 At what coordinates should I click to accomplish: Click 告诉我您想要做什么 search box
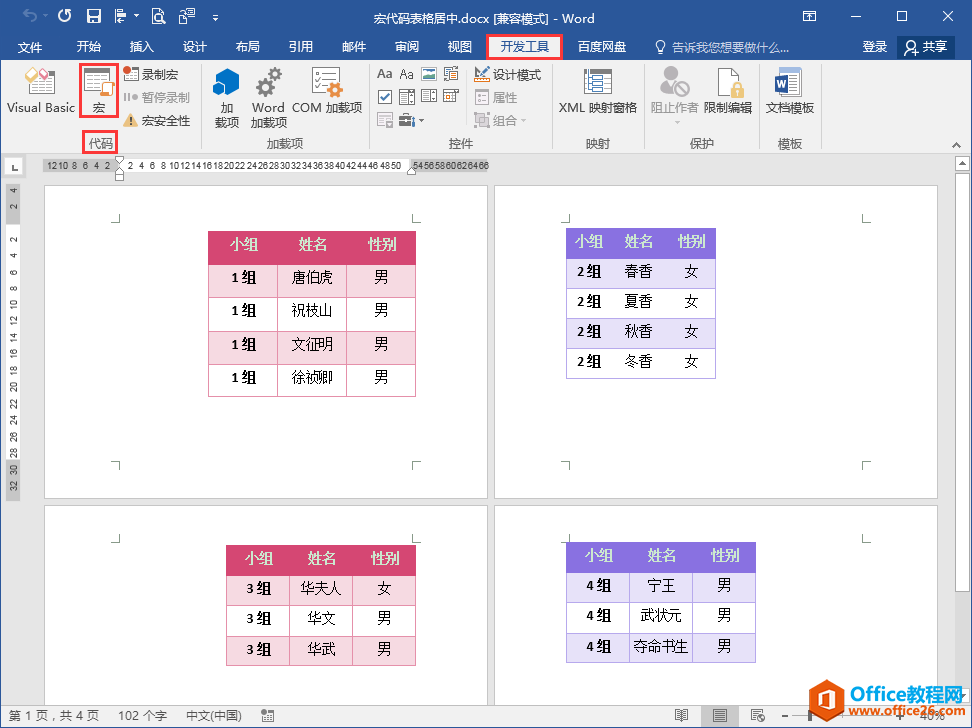click(723, 47)
